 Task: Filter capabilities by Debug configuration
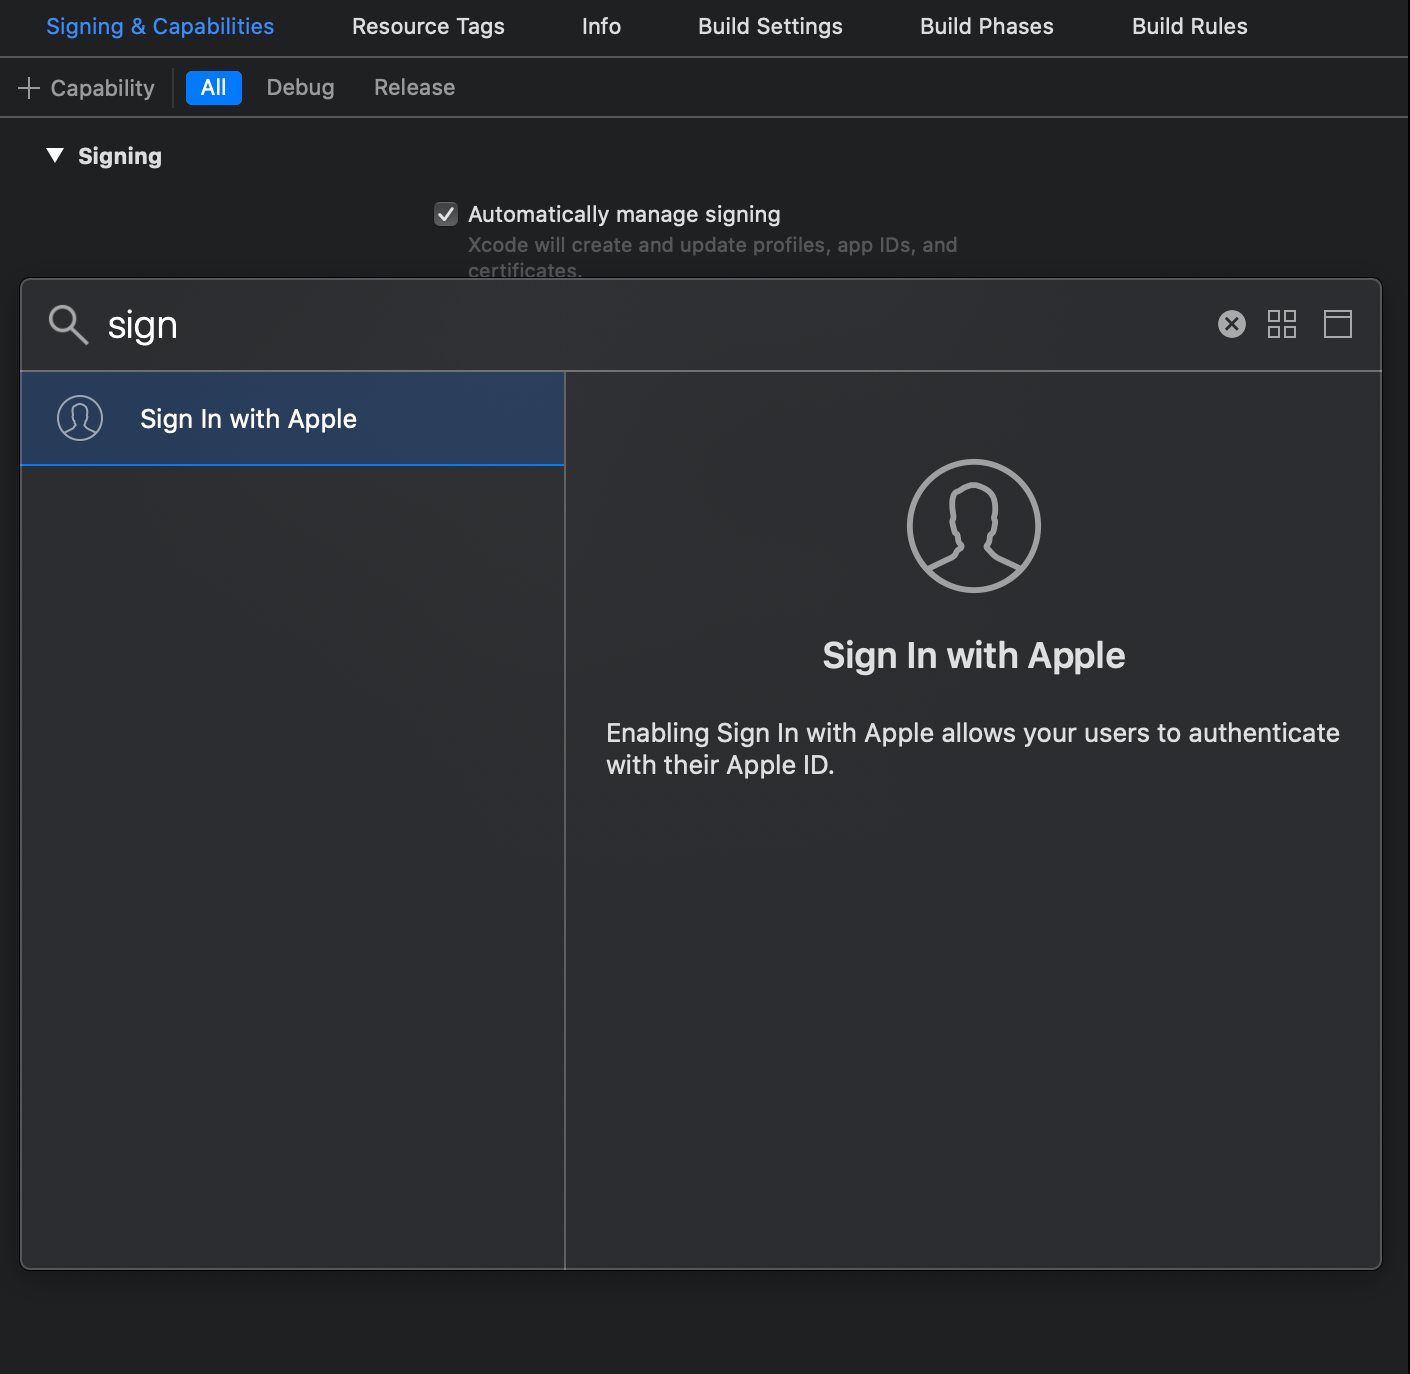(300, 88)
